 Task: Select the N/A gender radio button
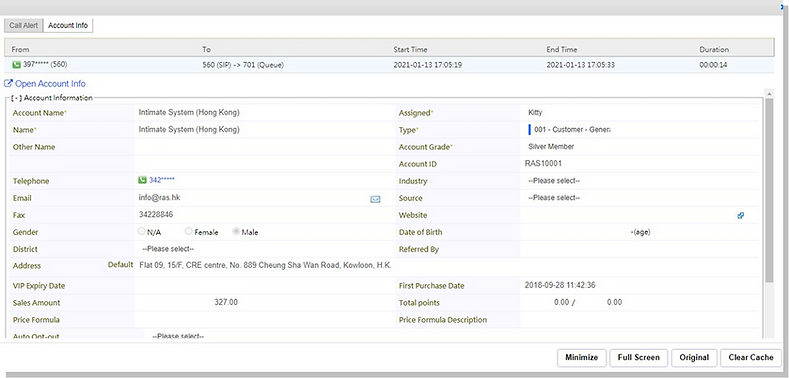[x=142, y=232]
